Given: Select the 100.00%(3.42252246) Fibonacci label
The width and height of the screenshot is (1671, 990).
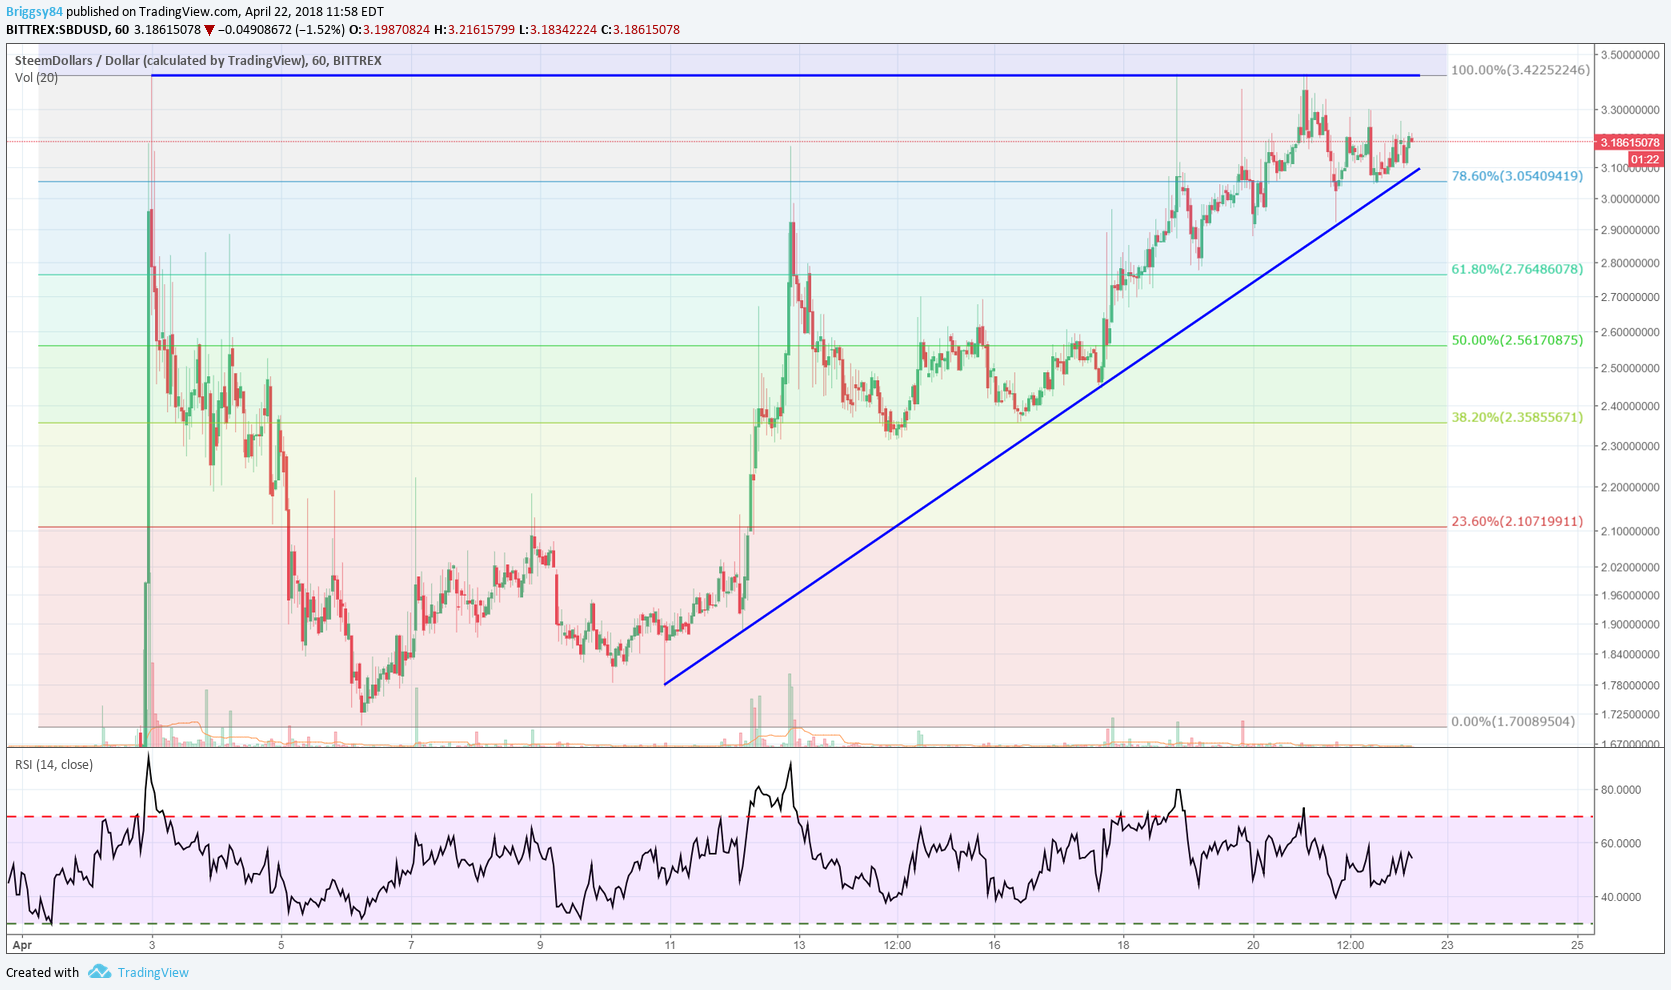Looking at the screenshot, I should (x=1520, y=70).
